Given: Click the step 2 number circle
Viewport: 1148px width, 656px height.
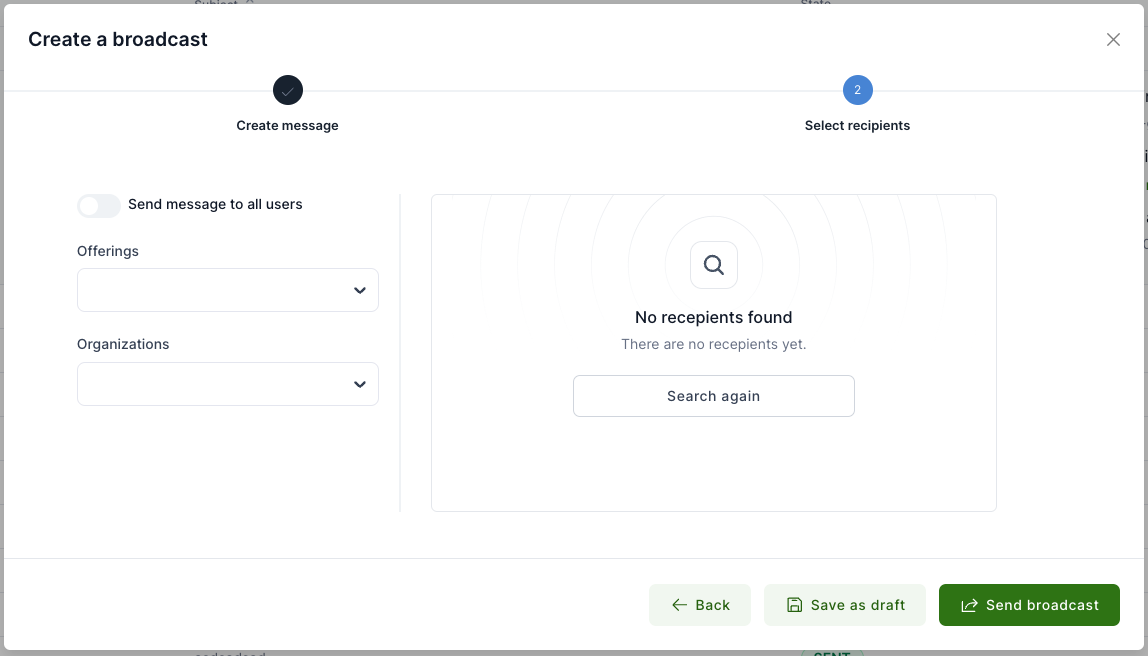Looking at the screenshot, I should point(857,91).
